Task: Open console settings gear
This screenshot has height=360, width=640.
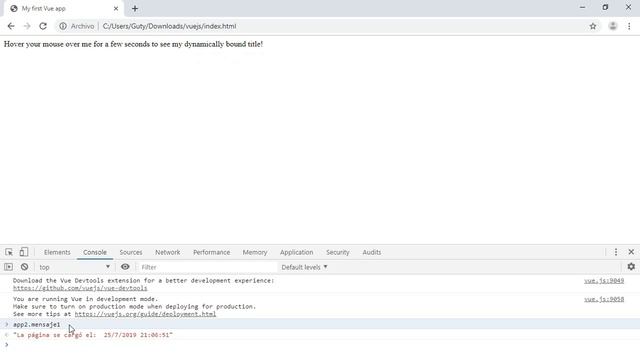Action: click(x=631, y=267)
